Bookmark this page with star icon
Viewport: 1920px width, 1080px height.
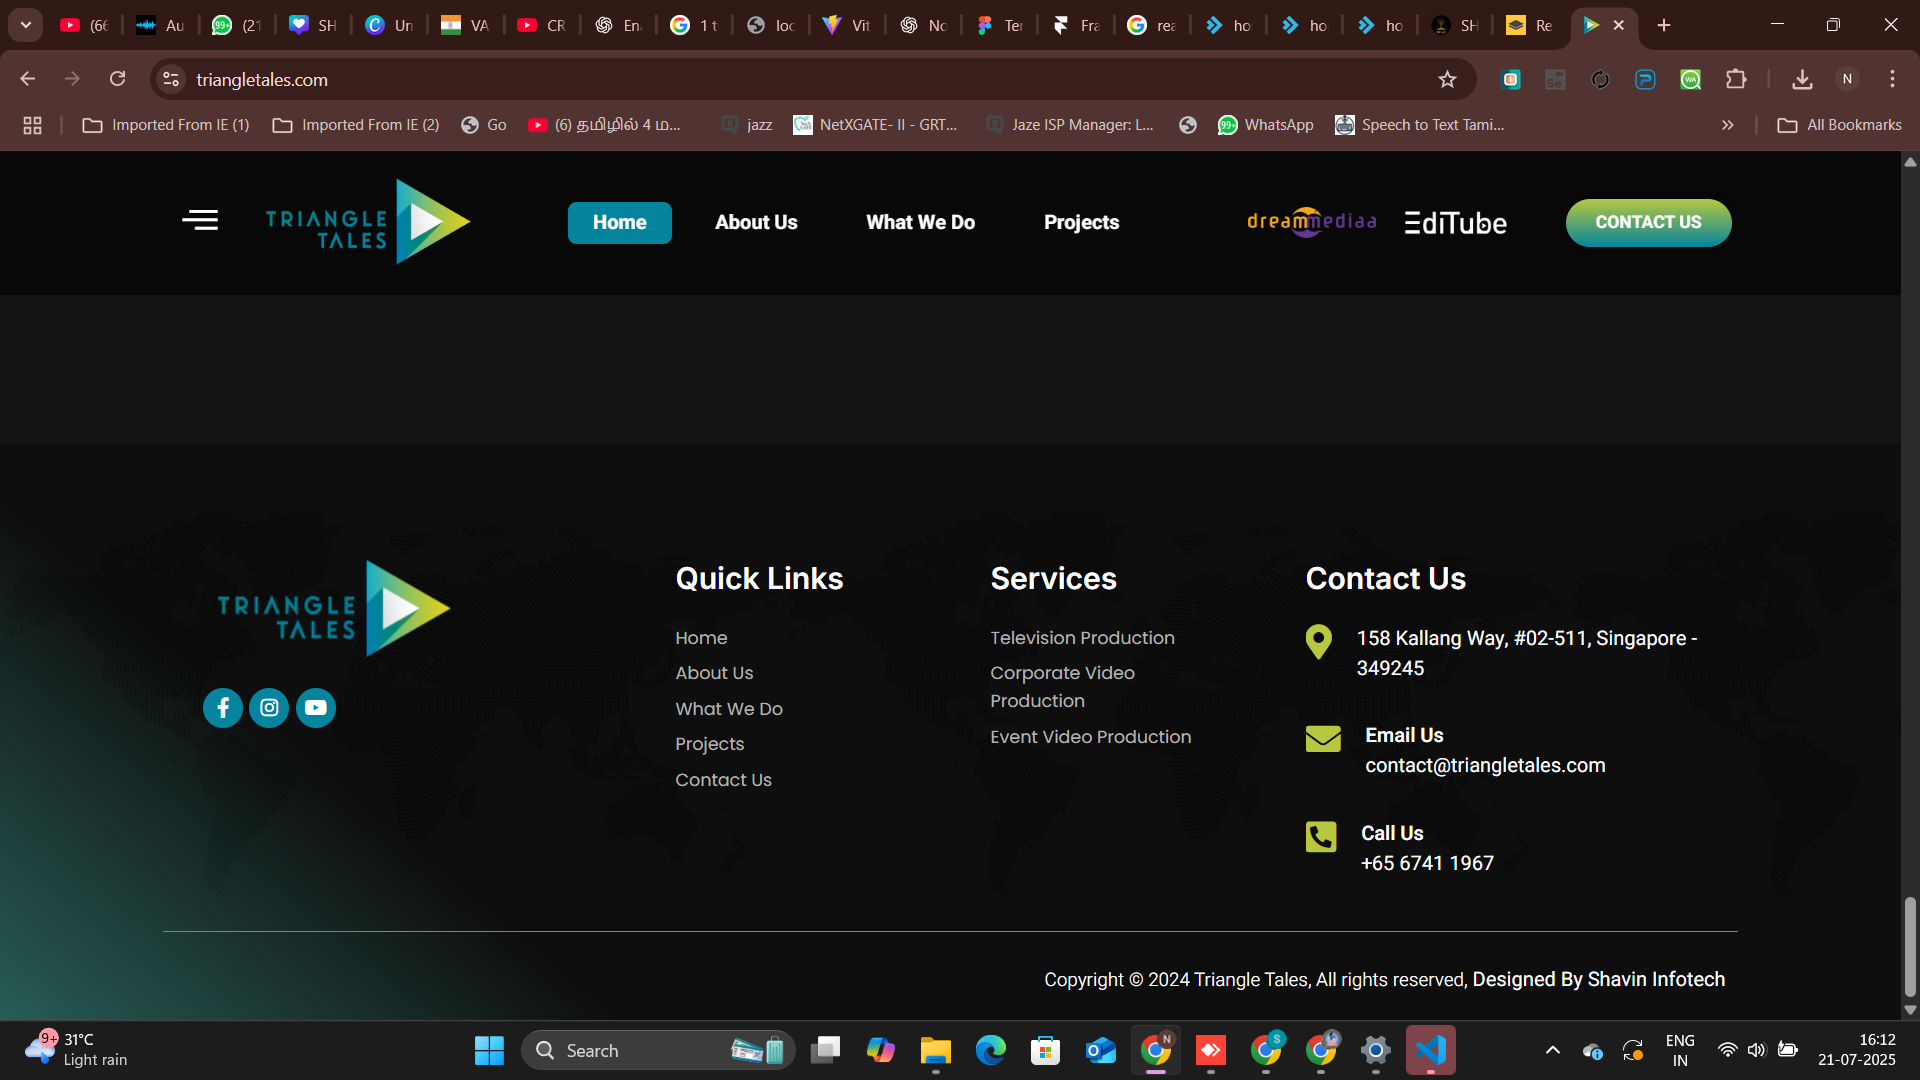(1447, 80)
